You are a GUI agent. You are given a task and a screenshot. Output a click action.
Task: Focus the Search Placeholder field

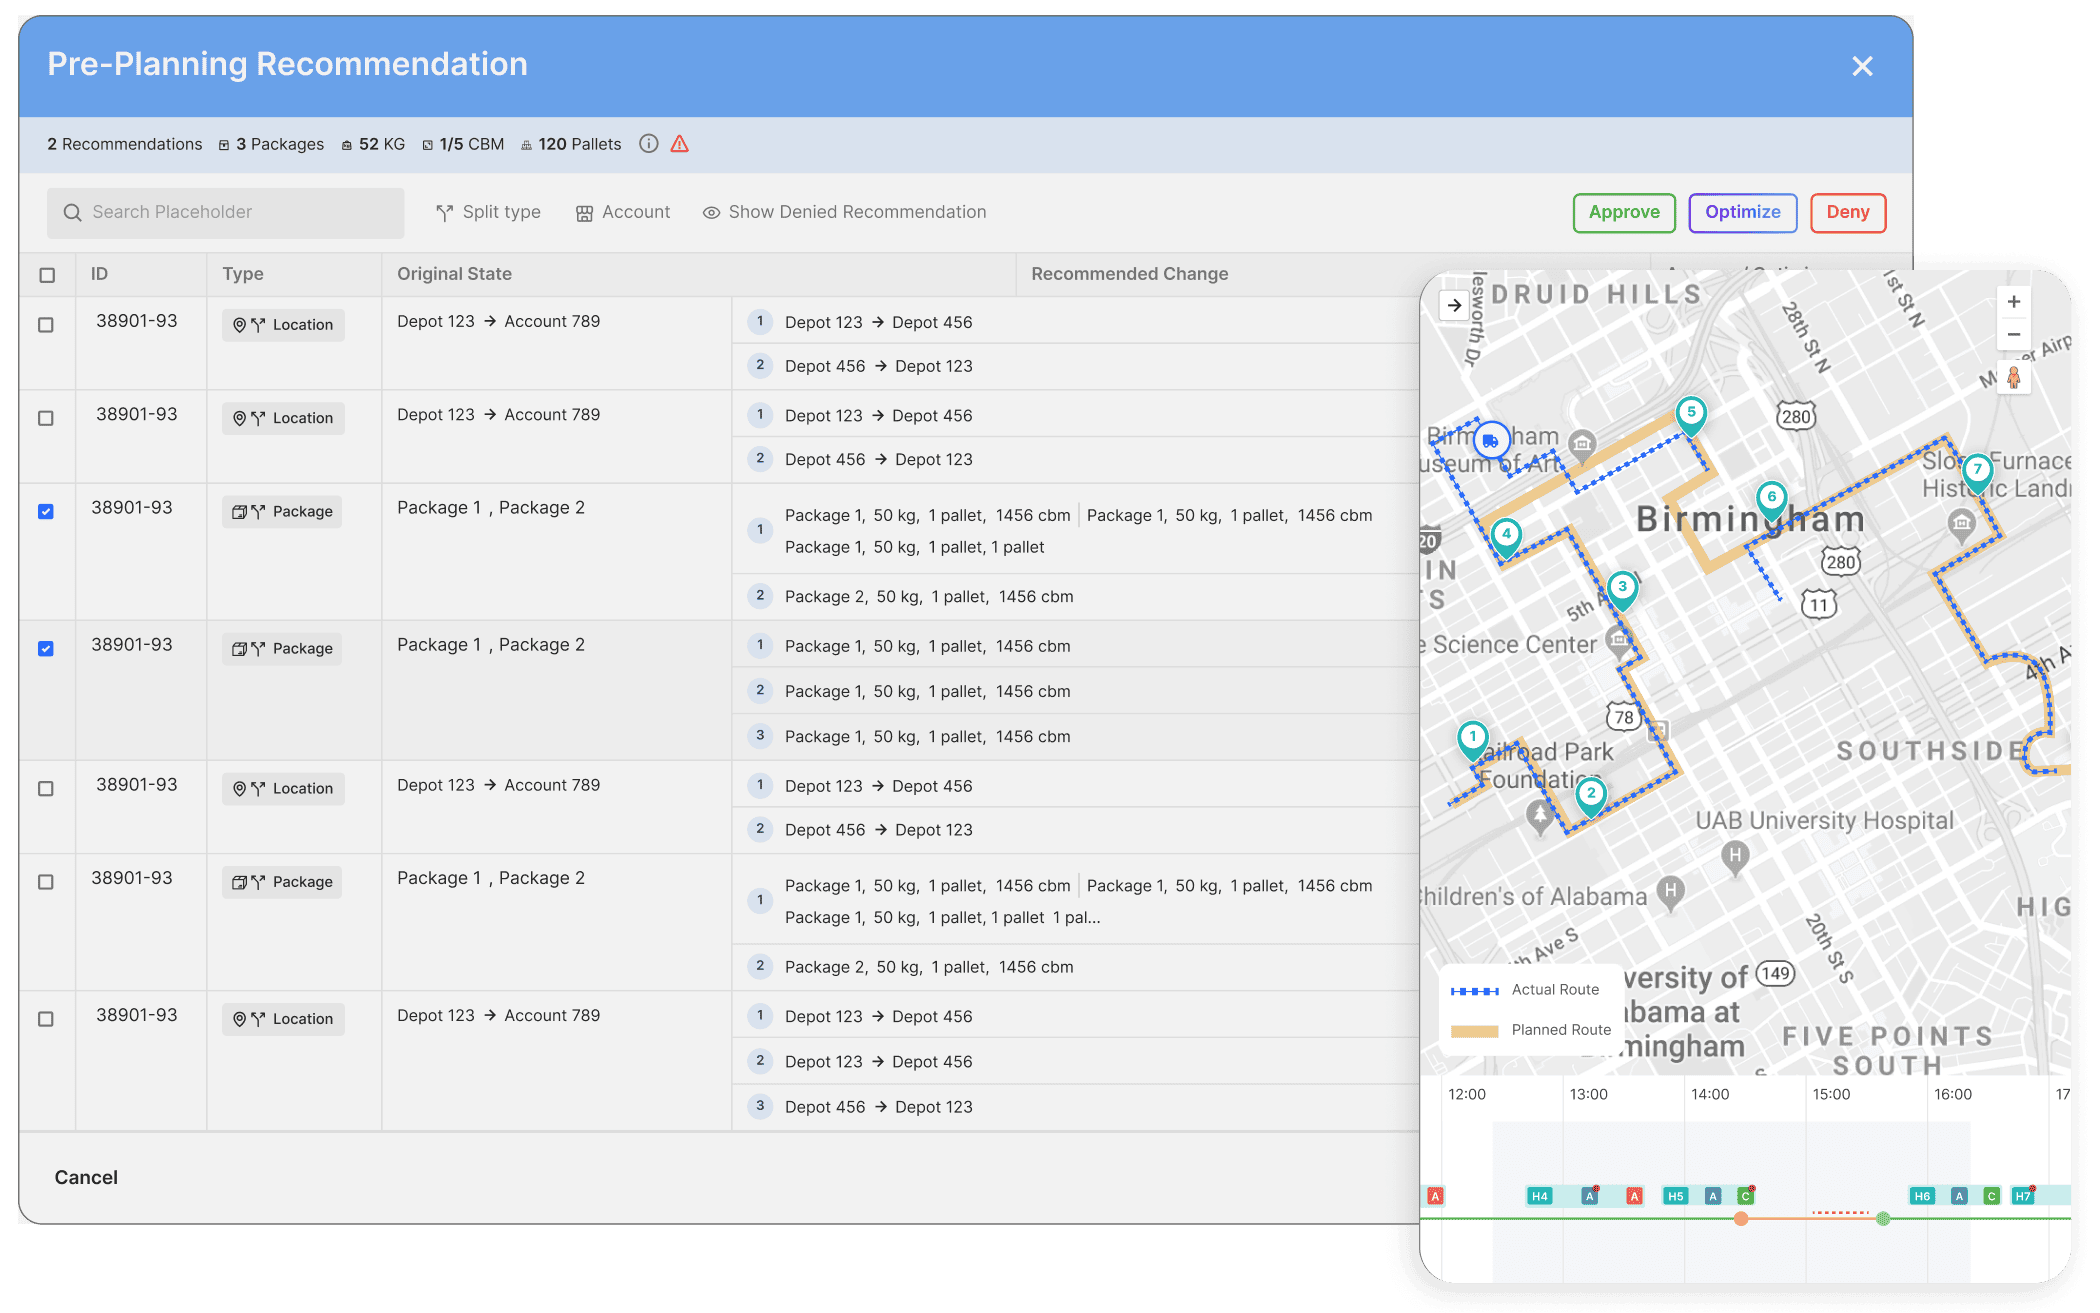tap(226, 212)
